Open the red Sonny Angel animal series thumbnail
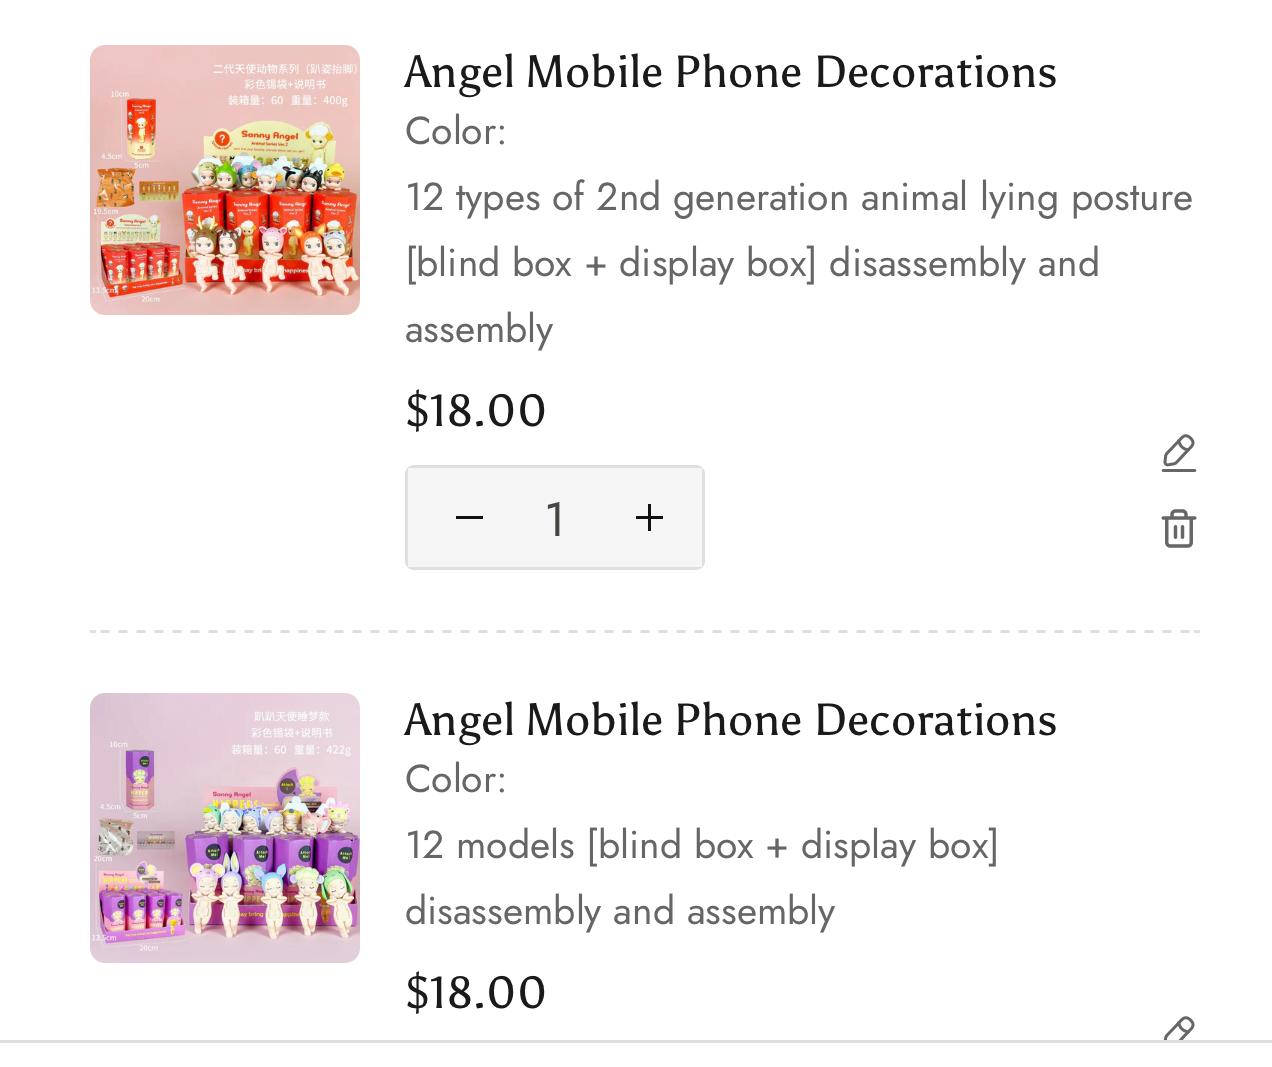This screenshot has width=1272, height=1067. pyautogui.click(x=225, y=180)
